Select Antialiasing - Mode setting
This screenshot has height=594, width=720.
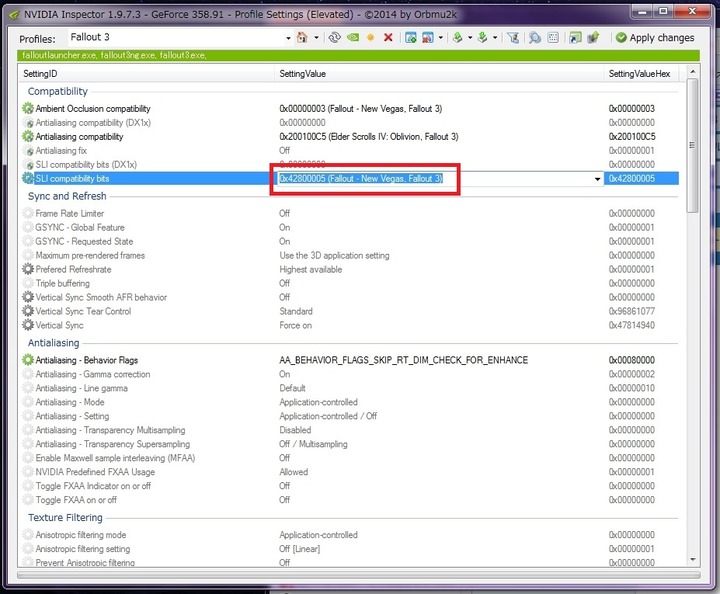pos(349,402)
